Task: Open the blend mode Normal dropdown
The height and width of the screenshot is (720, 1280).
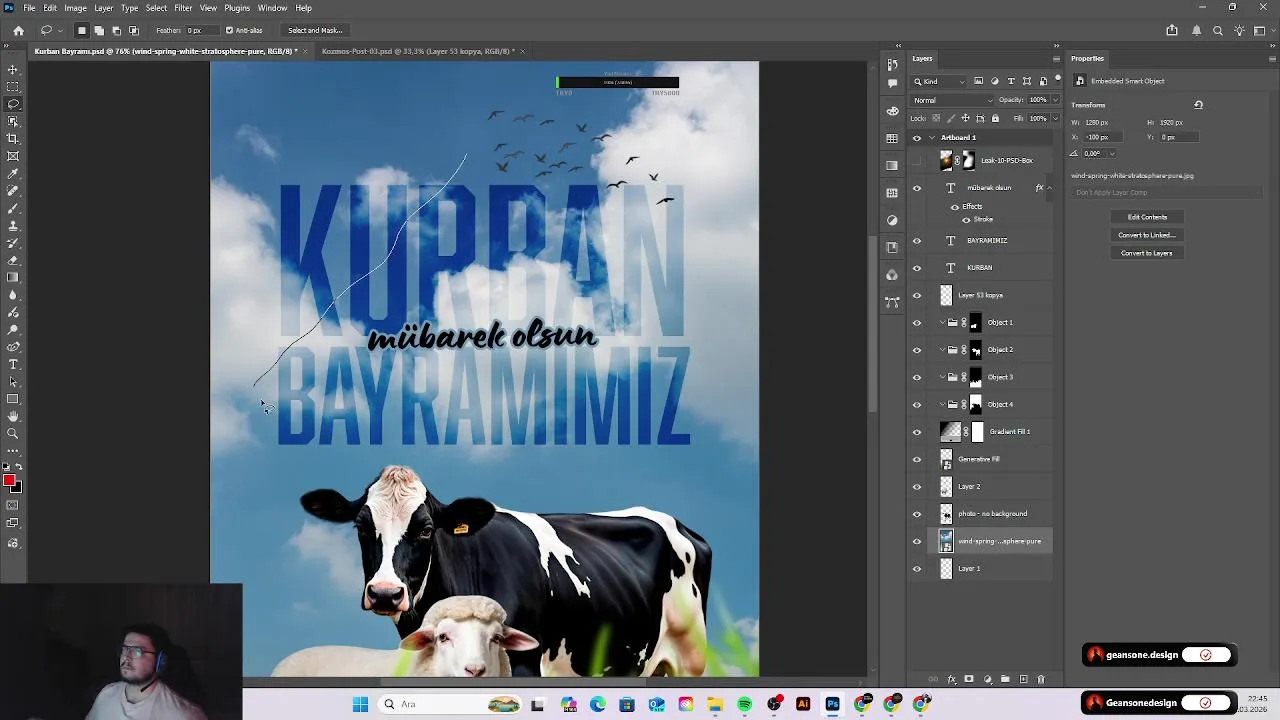Action: tap(953, 100)
